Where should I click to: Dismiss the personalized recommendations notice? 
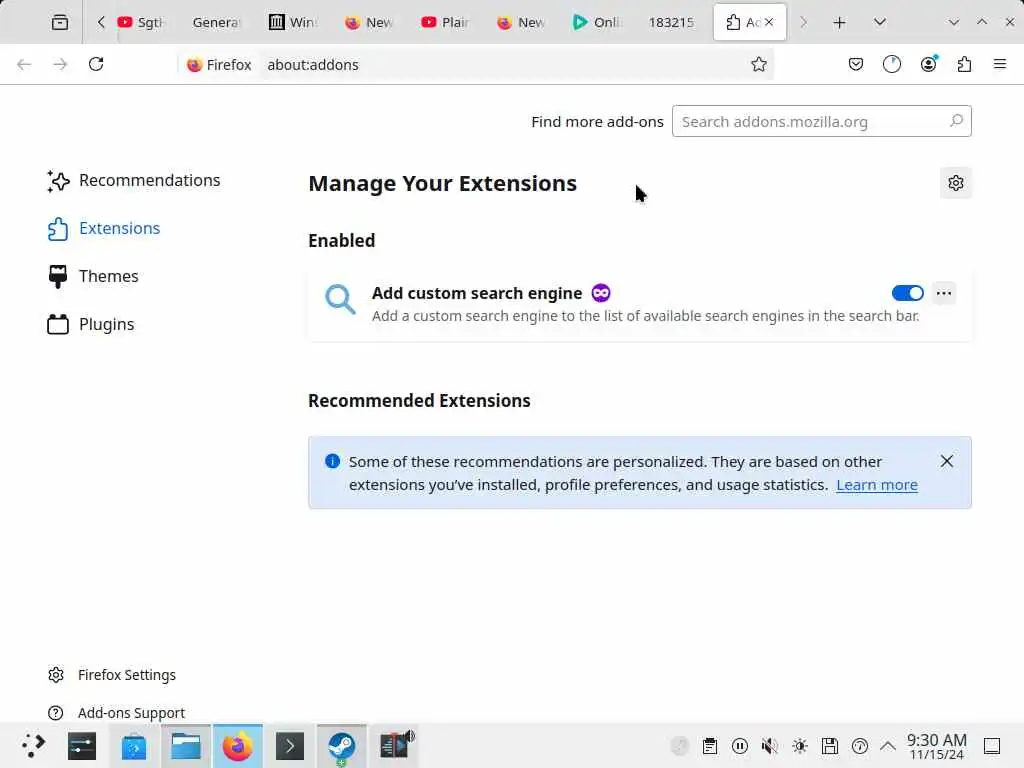point(946,462)
